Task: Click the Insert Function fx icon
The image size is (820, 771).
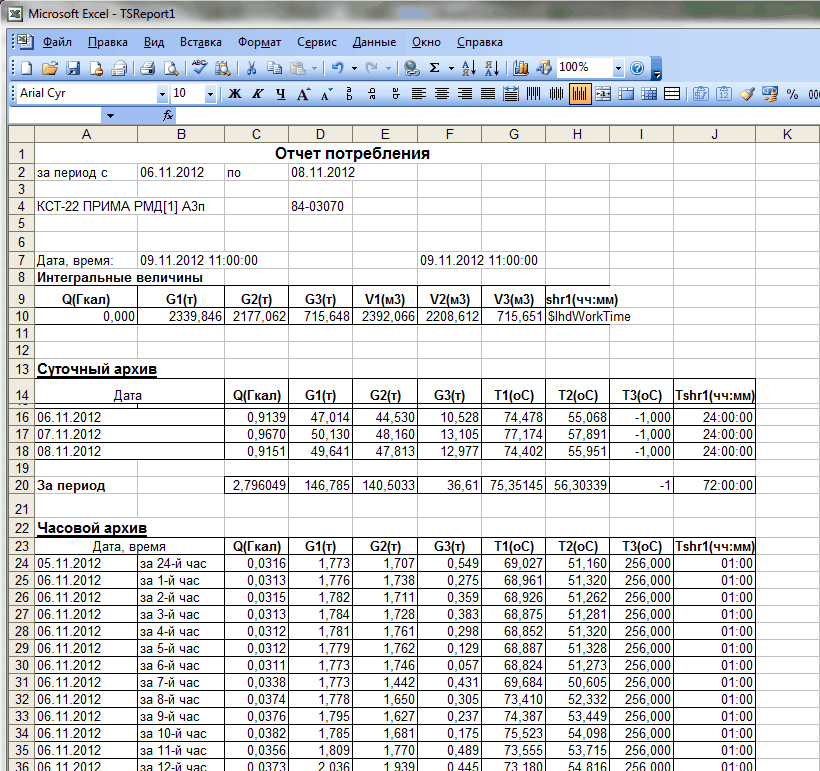Action: pyautogui.click(x=168, y=116)
